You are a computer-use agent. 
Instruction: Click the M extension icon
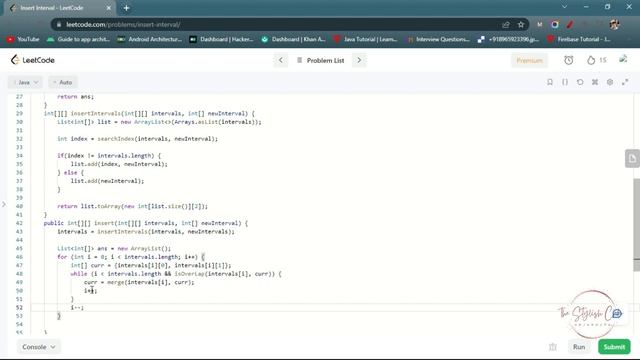(x=540, y=24)
